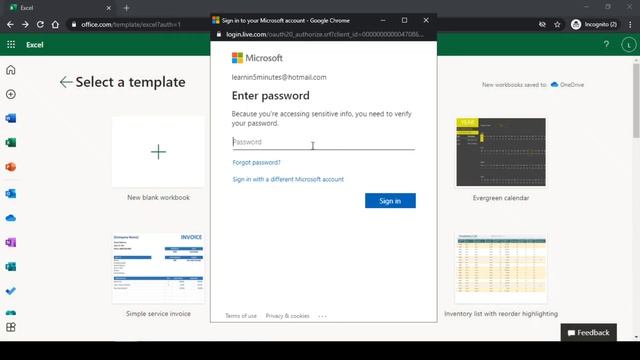Open PowerPoint from the sidebar

(11, 167)
